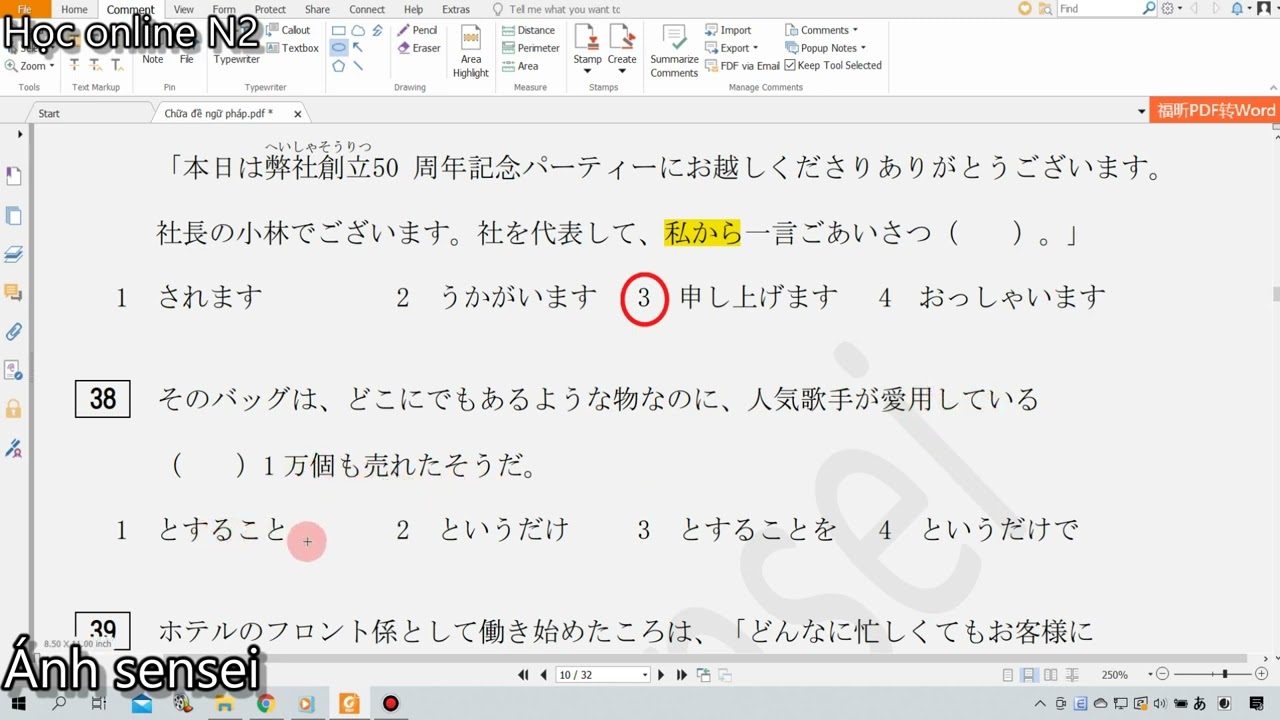Open the Comments dropdown in Manage Comments

(x=822, y=30)
